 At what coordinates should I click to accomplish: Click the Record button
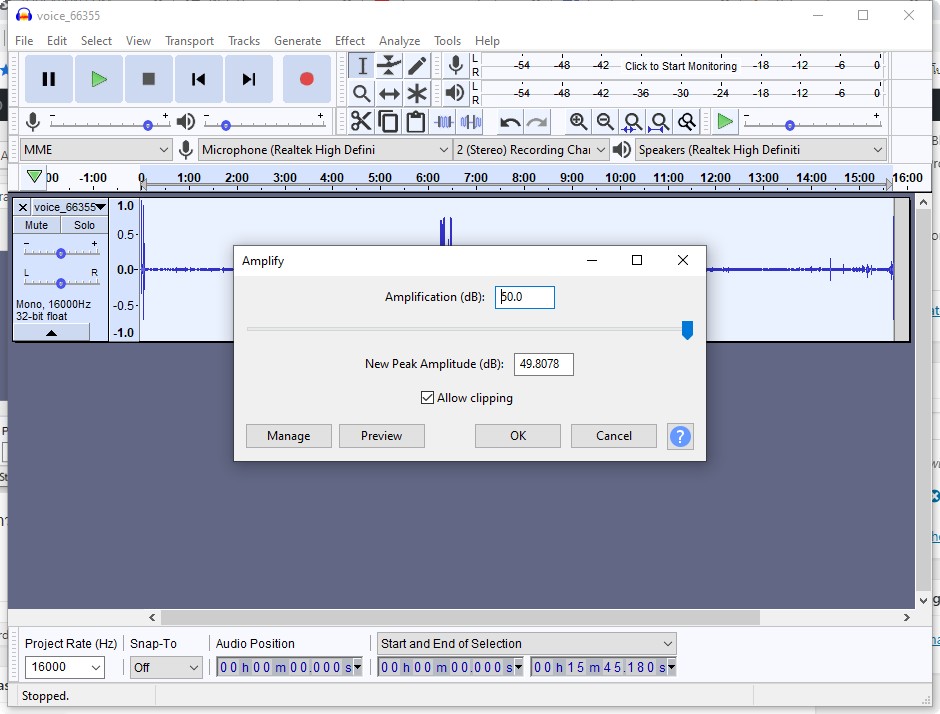[307, 79]
